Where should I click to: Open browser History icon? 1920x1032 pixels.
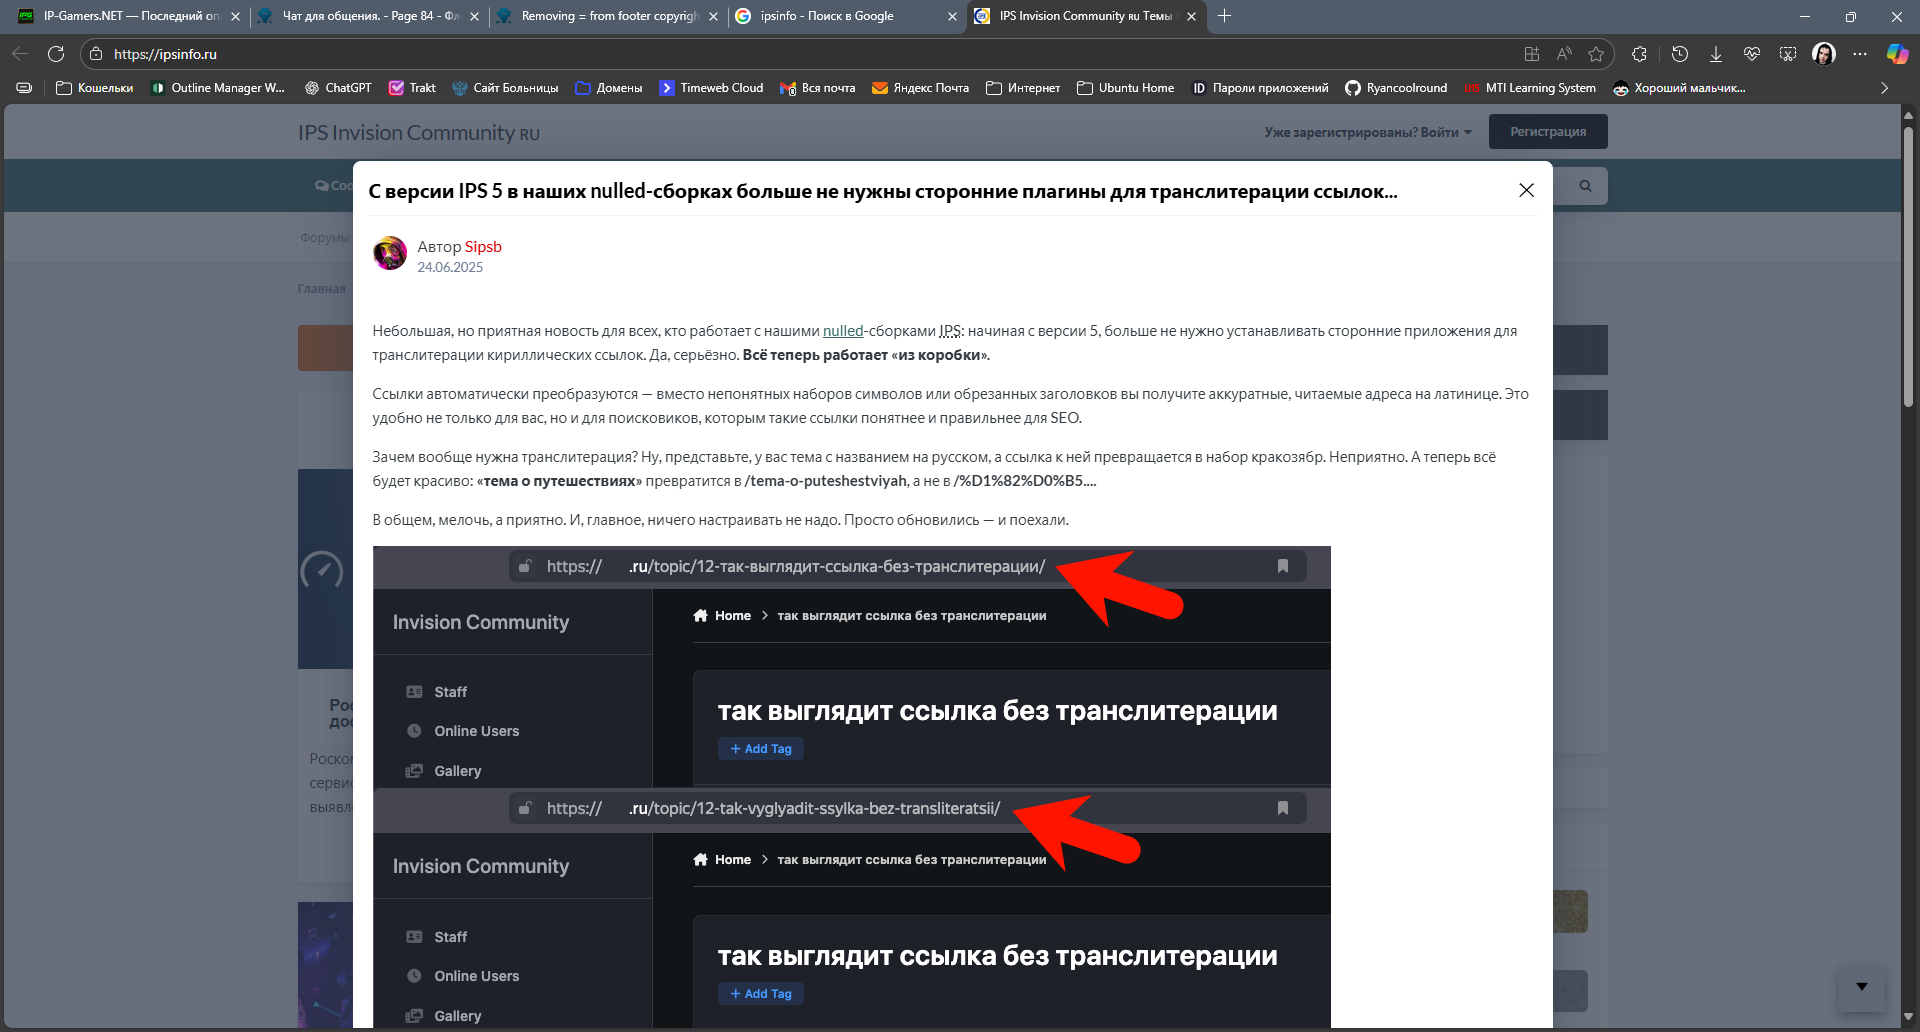1680,54
